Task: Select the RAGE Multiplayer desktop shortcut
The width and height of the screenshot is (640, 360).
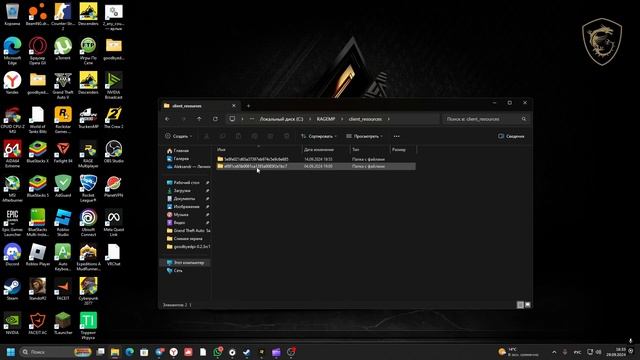Action: (x=88, y=154)
